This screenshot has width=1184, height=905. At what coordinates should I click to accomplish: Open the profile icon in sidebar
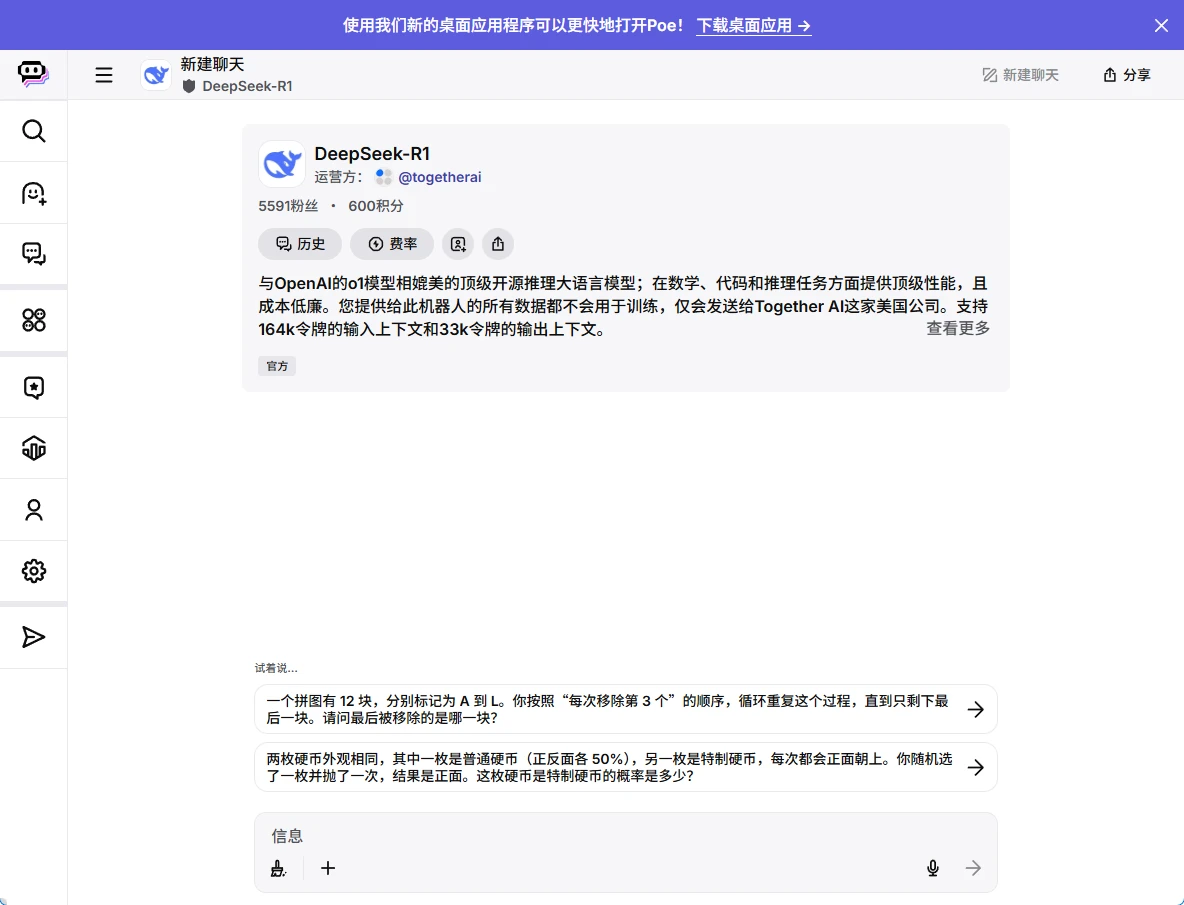(x=33, y=510)
